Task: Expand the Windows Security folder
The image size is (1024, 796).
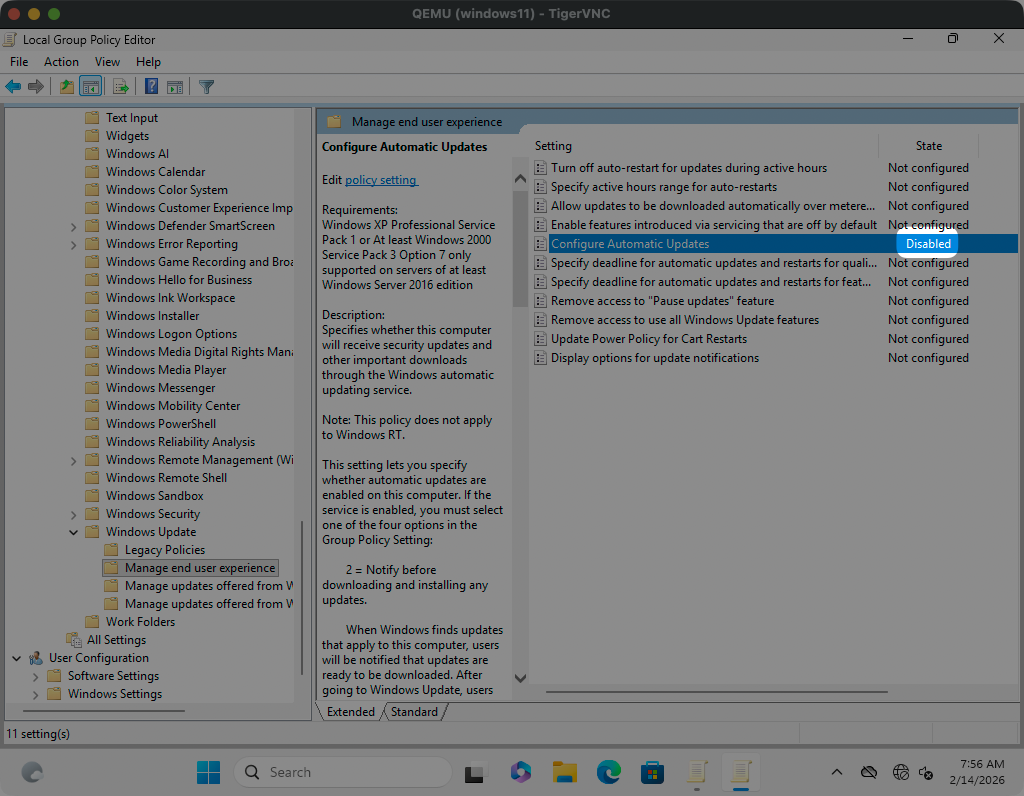Action: [x=73, y=514]
